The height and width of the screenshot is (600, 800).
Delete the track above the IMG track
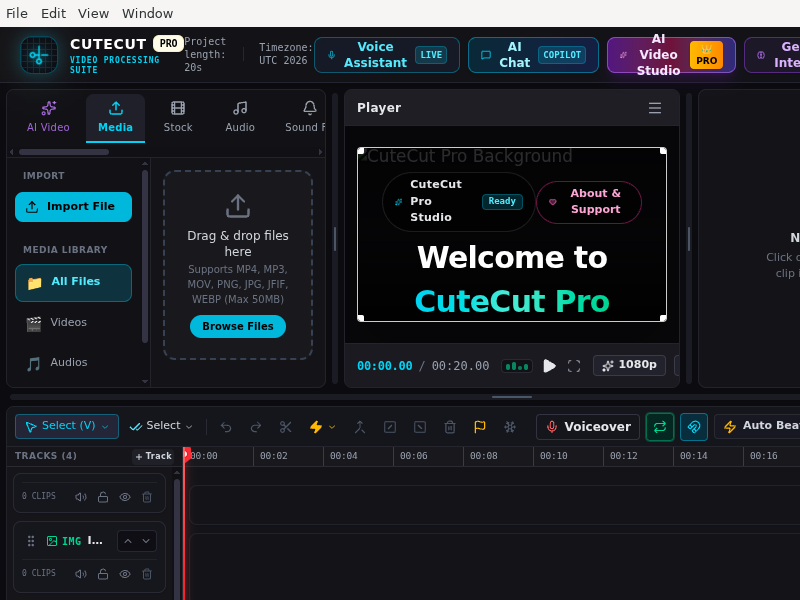coord(147,497)
